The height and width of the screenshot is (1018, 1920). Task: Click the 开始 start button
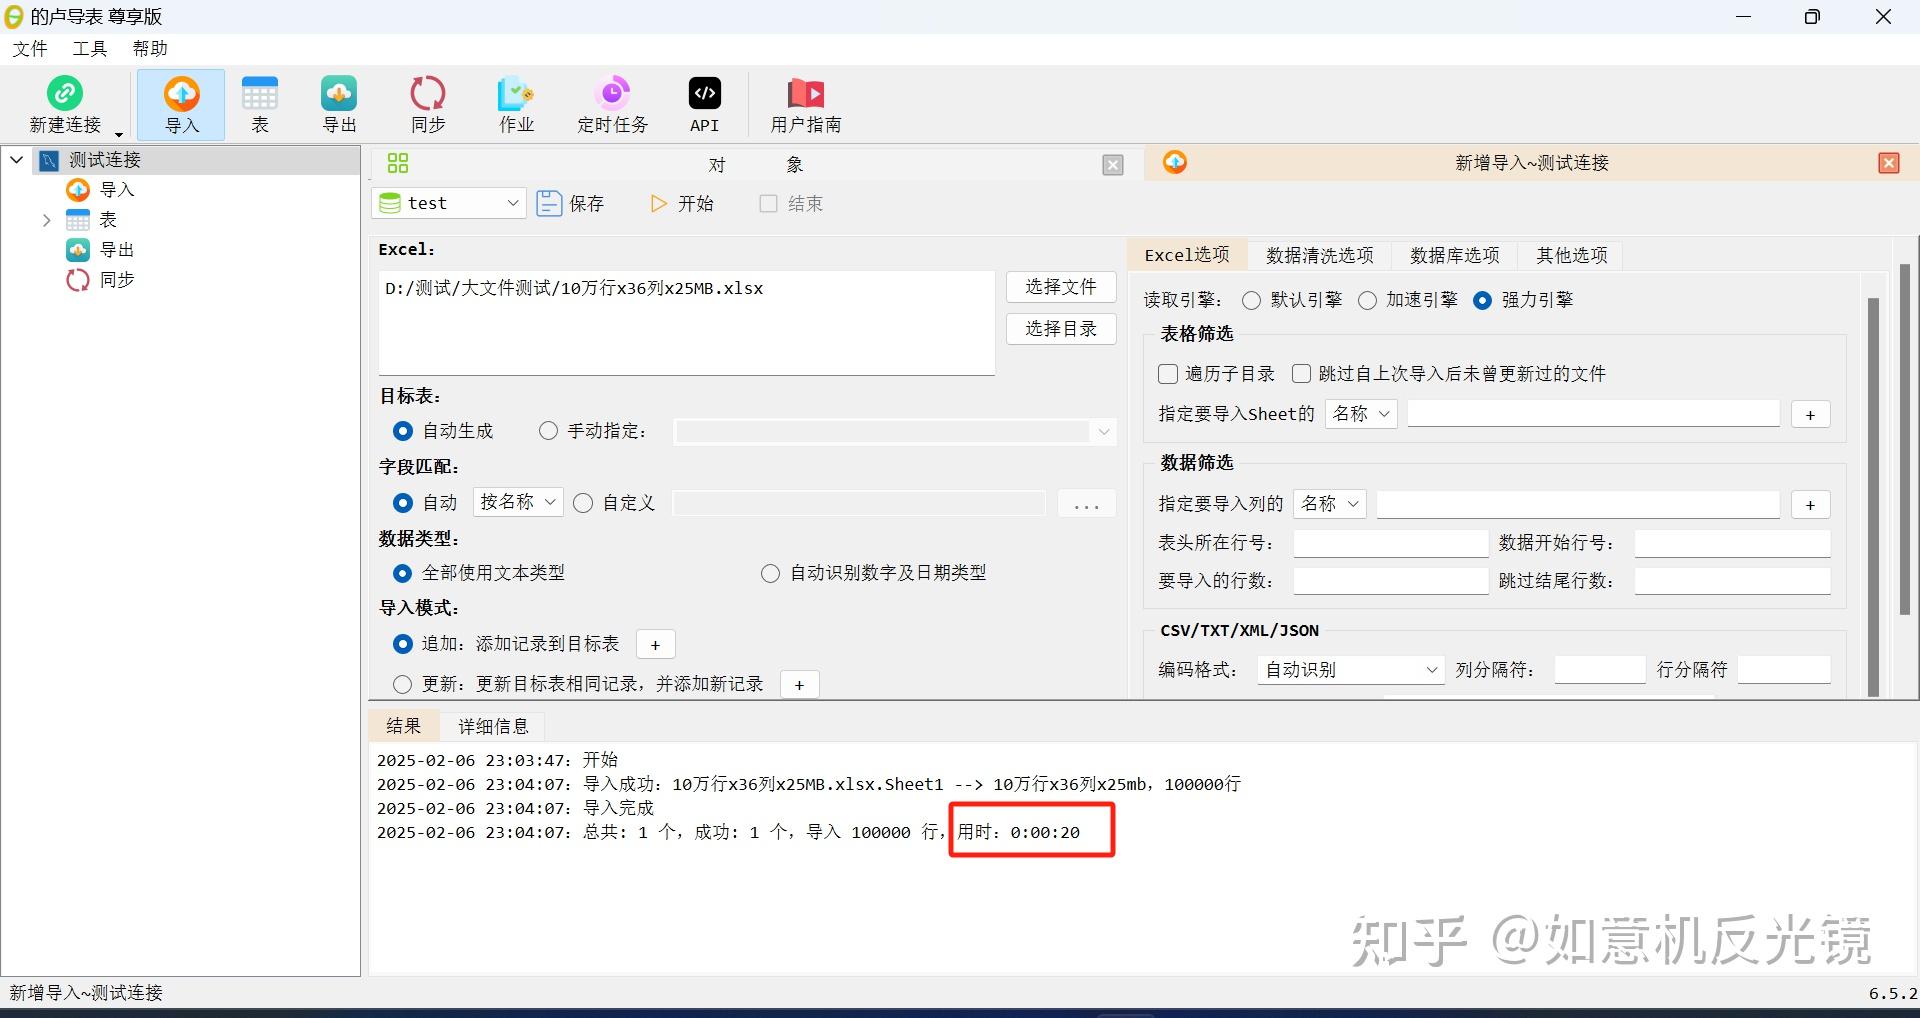pyautogui.click(x=682, y=203)
